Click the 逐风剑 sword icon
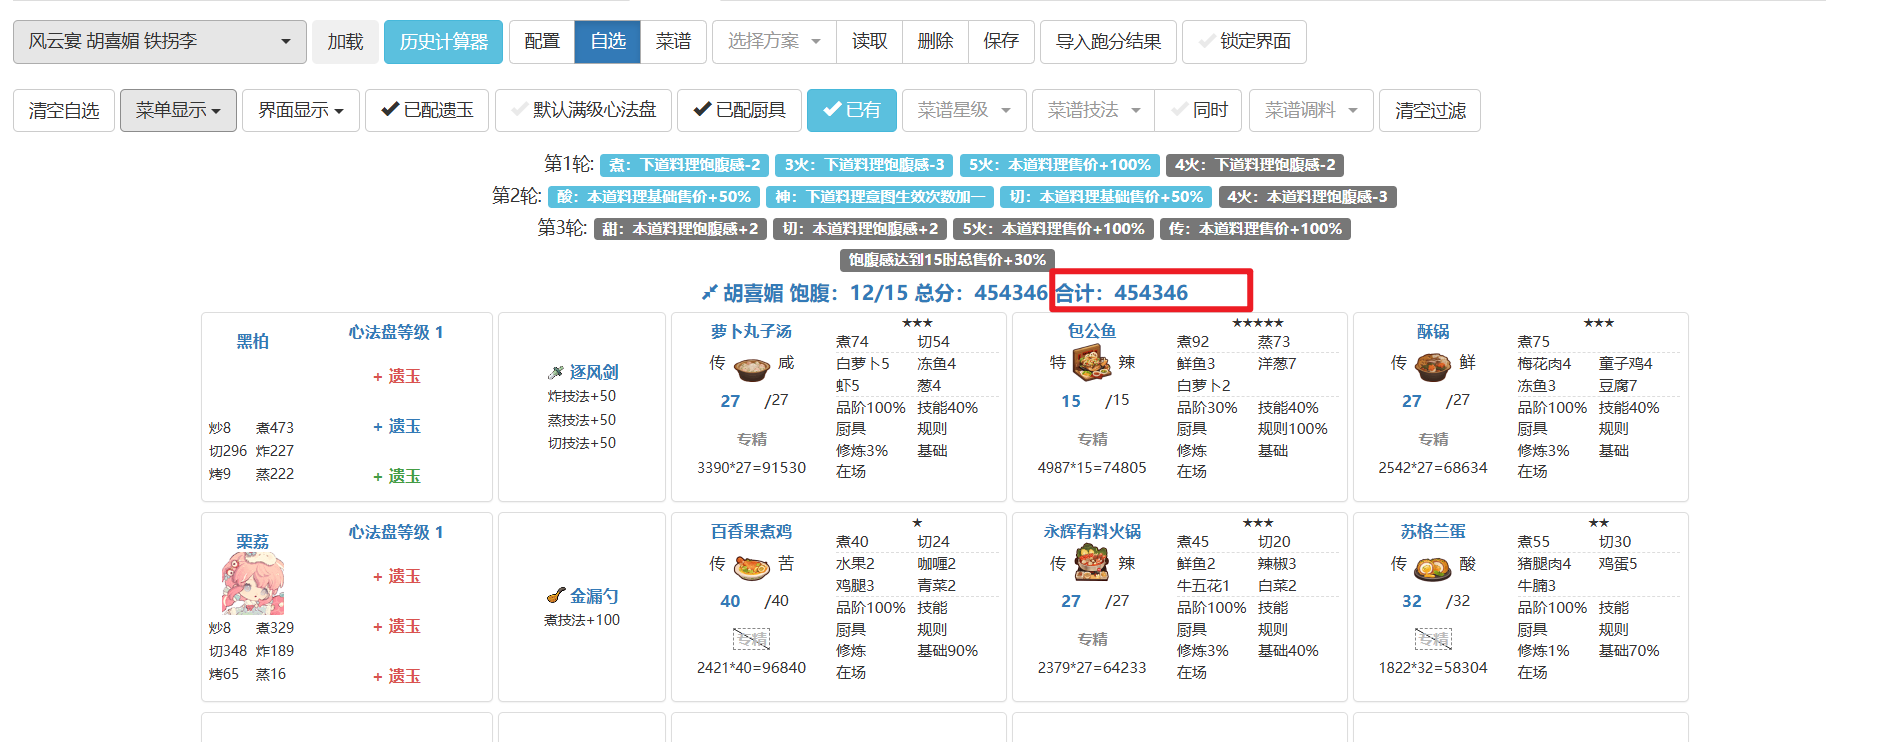Screen dimensions: 1888x742 pyautogui.click(x=556, y=372)
